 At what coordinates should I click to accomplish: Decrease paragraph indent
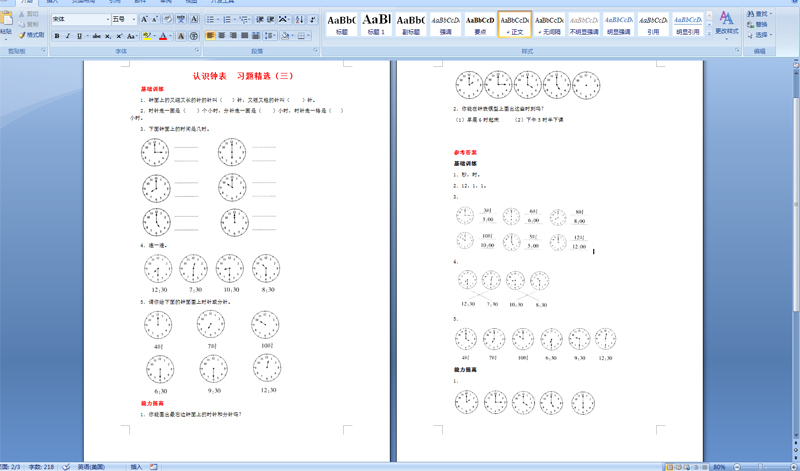pyautogui.click(x=260, y=19)
